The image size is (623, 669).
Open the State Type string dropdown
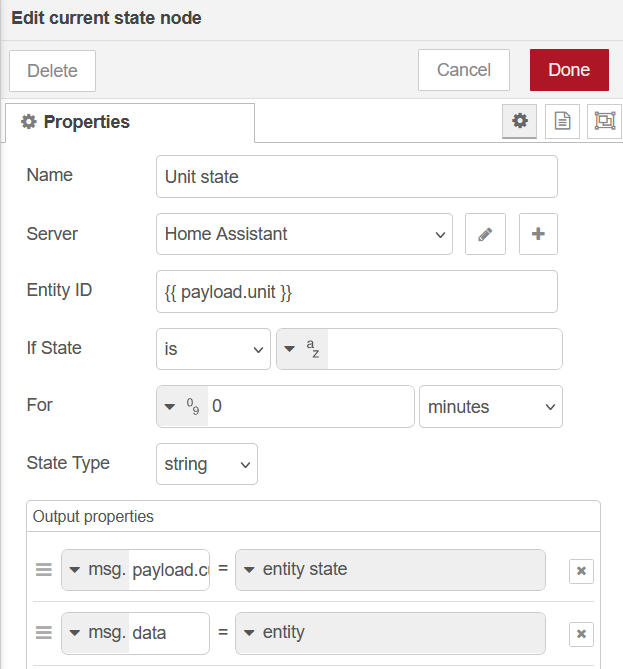click(x=207, y=464)
